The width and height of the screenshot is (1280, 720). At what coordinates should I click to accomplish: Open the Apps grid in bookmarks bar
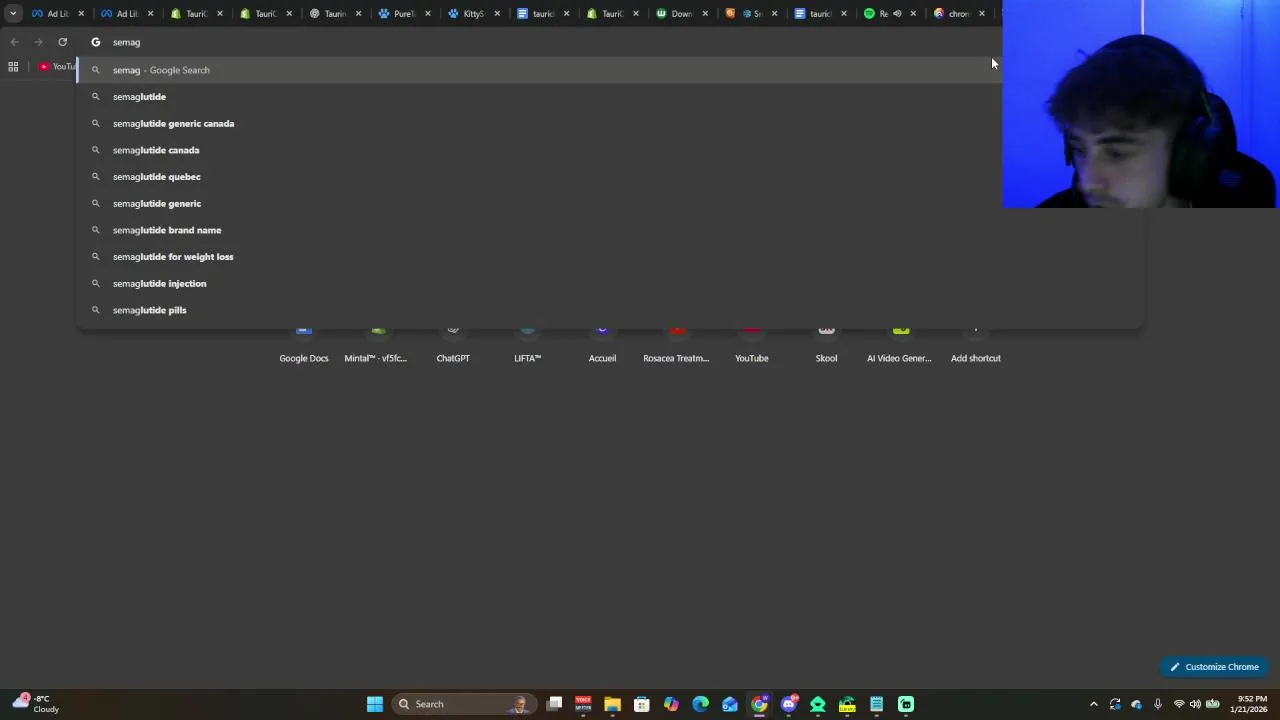tap(13, 67)
